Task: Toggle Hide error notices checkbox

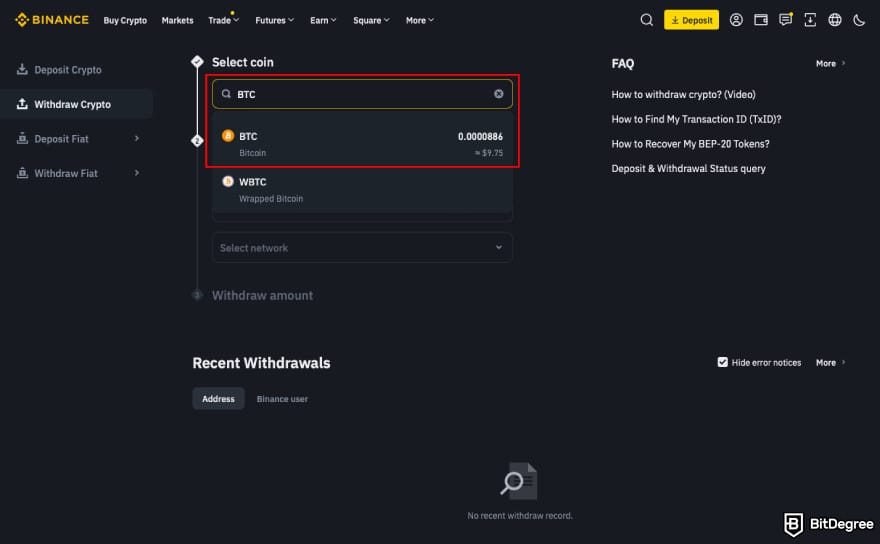Action: (722, 362)
